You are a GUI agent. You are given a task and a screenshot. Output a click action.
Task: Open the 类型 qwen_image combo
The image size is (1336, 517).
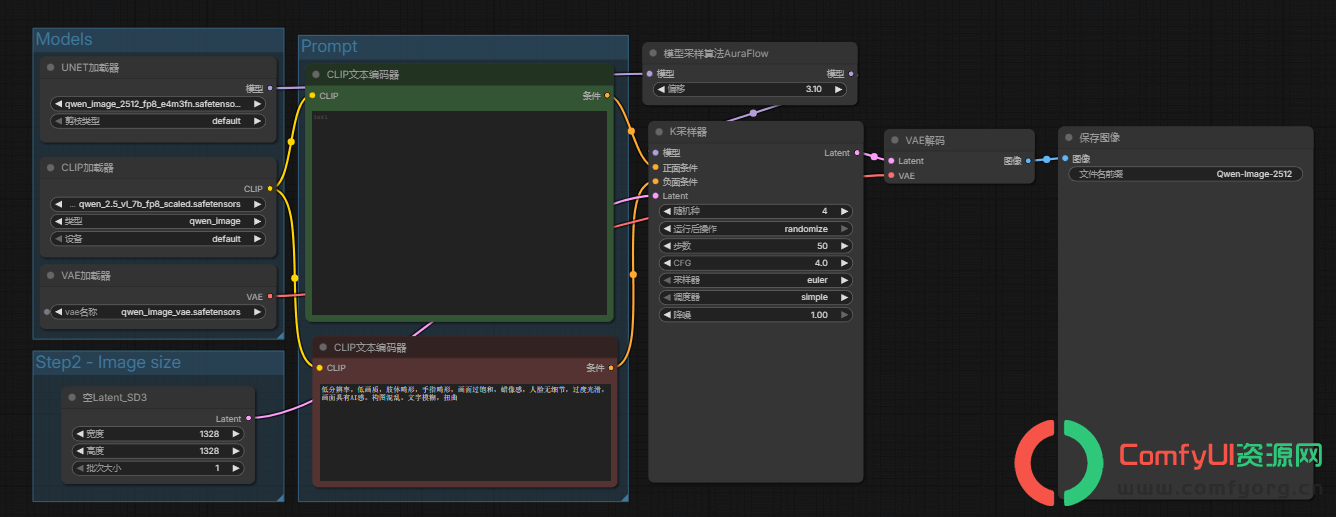tap(158, 221)
